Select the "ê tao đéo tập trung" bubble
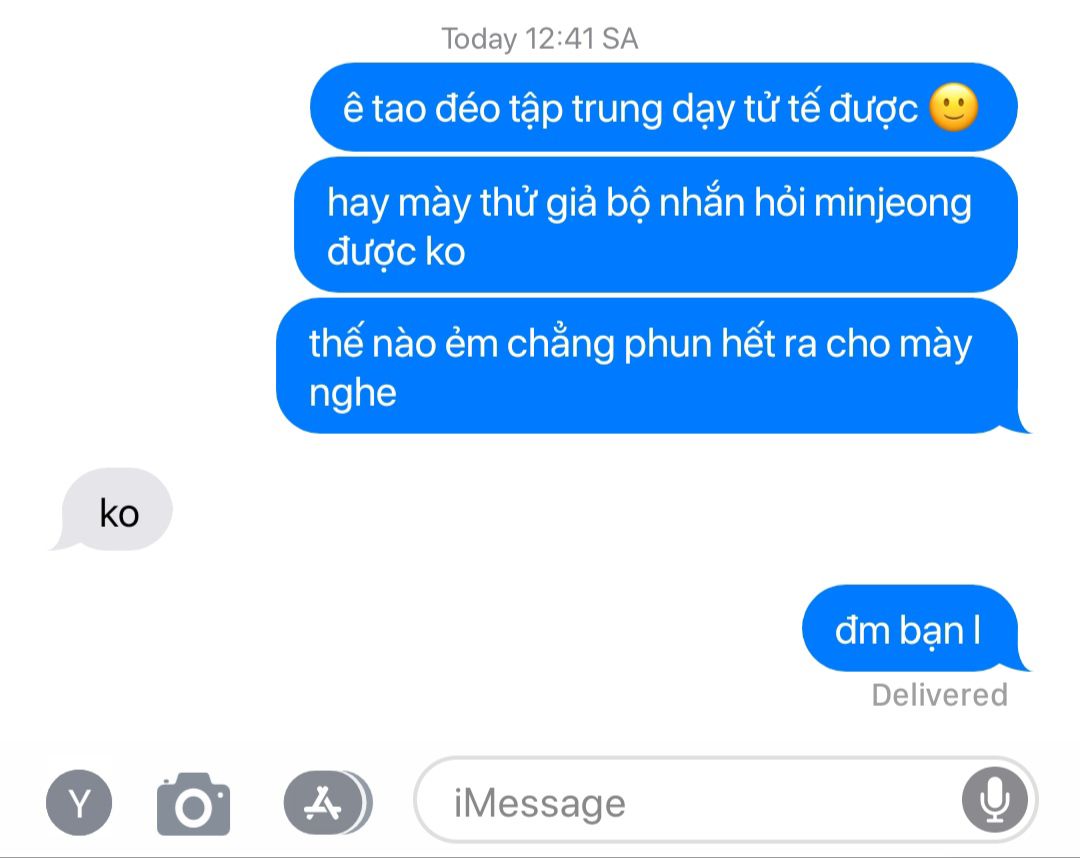This screenshot has height=858, width=1080. pyautogui.click(x=663, y=107)
